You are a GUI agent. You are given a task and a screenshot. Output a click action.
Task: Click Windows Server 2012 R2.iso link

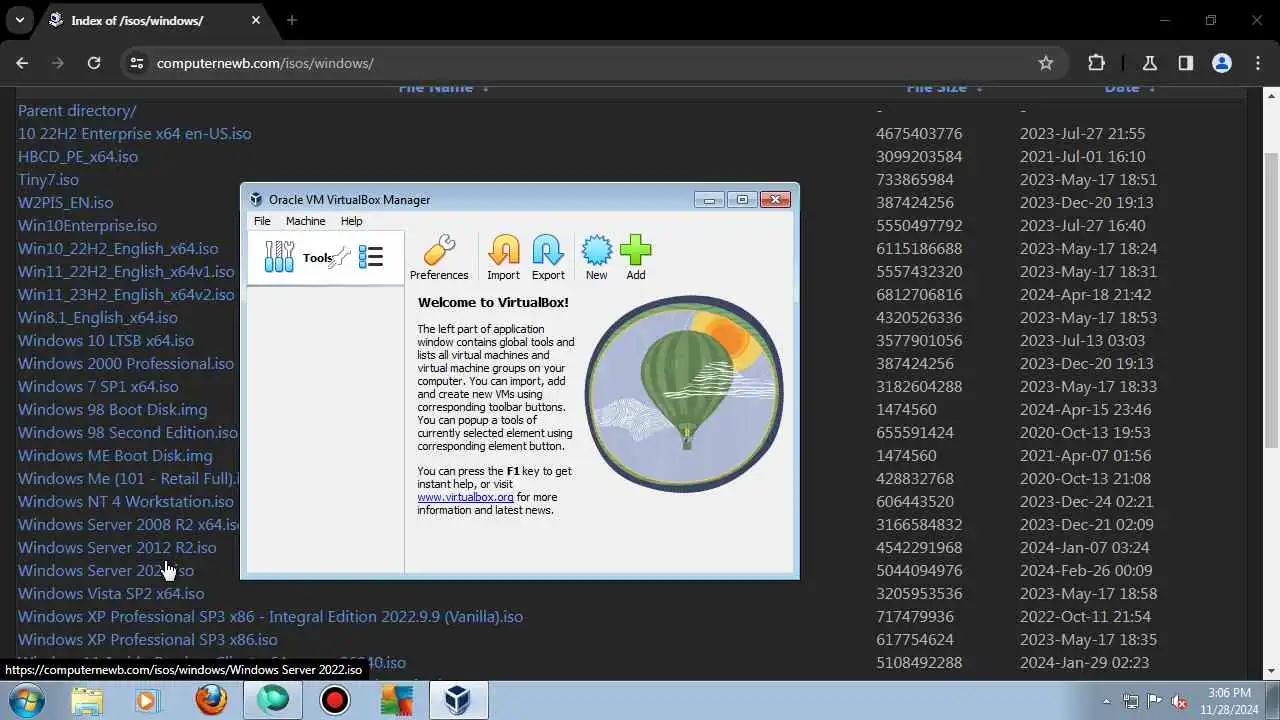point(117,548)
